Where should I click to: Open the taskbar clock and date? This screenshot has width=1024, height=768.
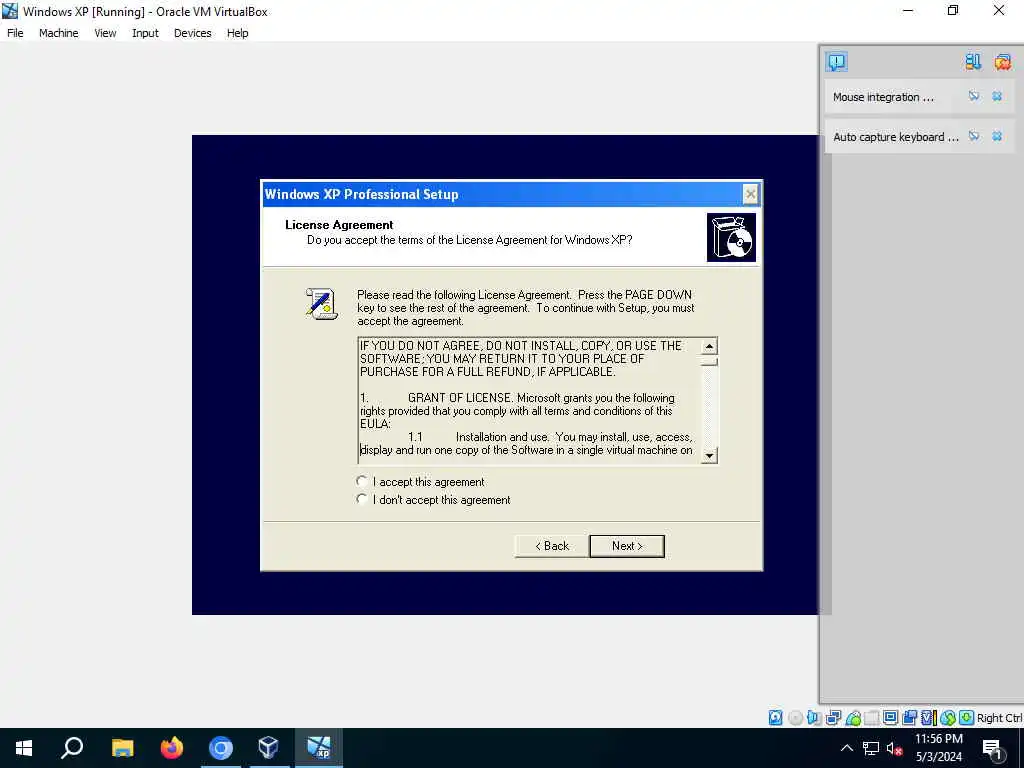click(x=938, y=748)
